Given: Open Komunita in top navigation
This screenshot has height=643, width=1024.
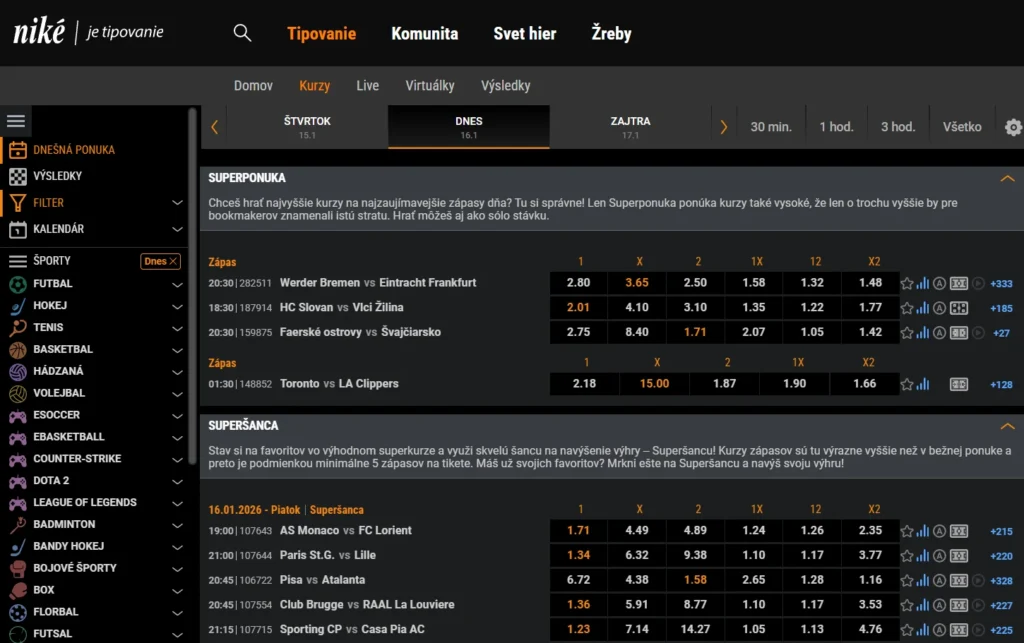Looking at the screenshot, I should click(424, 33).
